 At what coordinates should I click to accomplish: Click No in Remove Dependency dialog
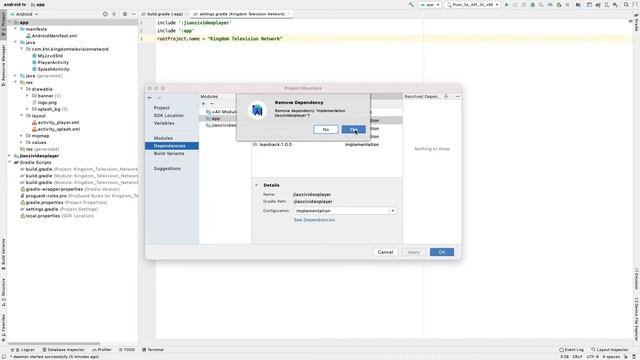coord(326,129)
